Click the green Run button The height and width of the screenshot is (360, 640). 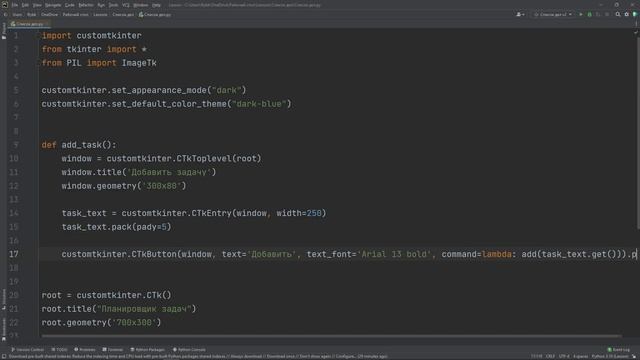pyautogui.click(x=581, y=14)
